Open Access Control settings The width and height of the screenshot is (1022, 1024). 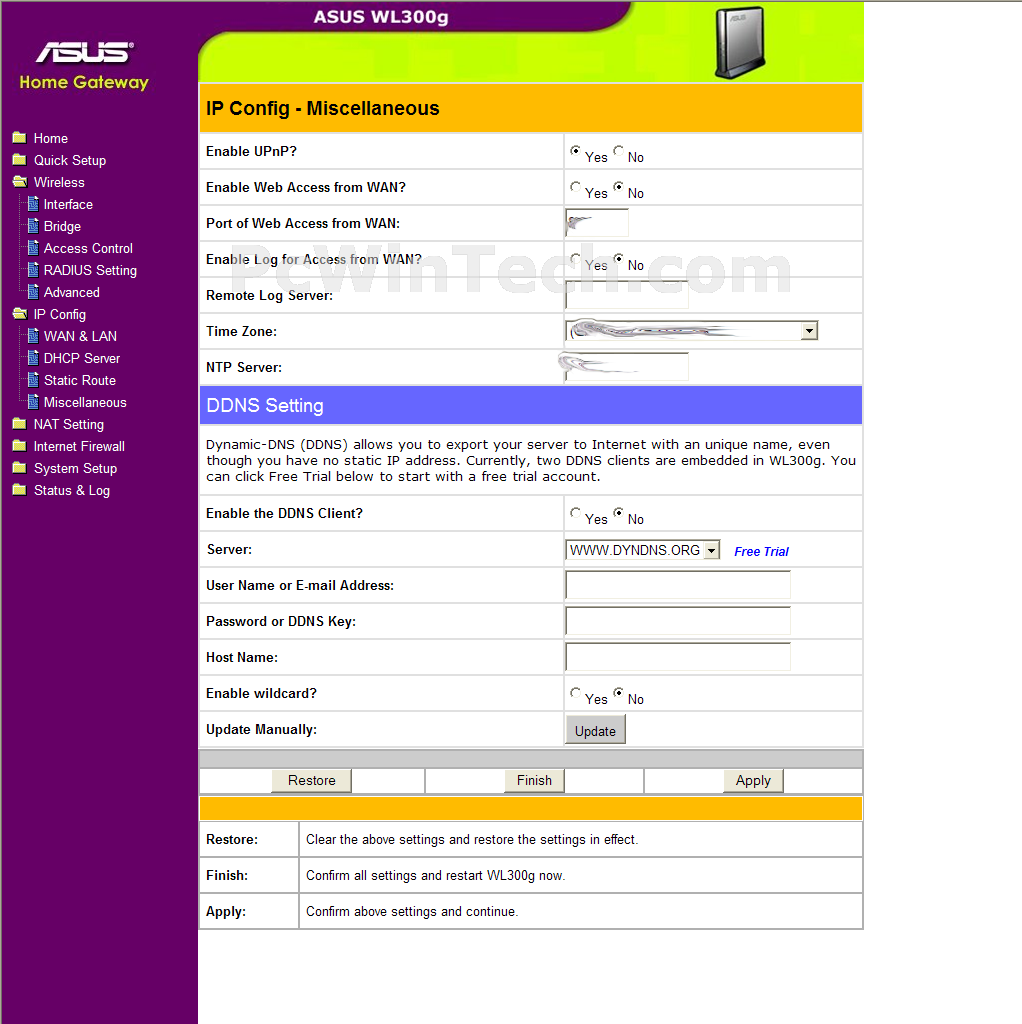(88, 248)
